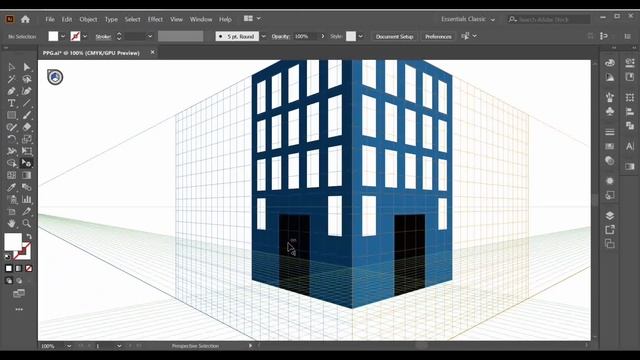This screenshot has width=640, height=360.
Task: Click the perspective plane switching widget
Action: pos(55,77)
